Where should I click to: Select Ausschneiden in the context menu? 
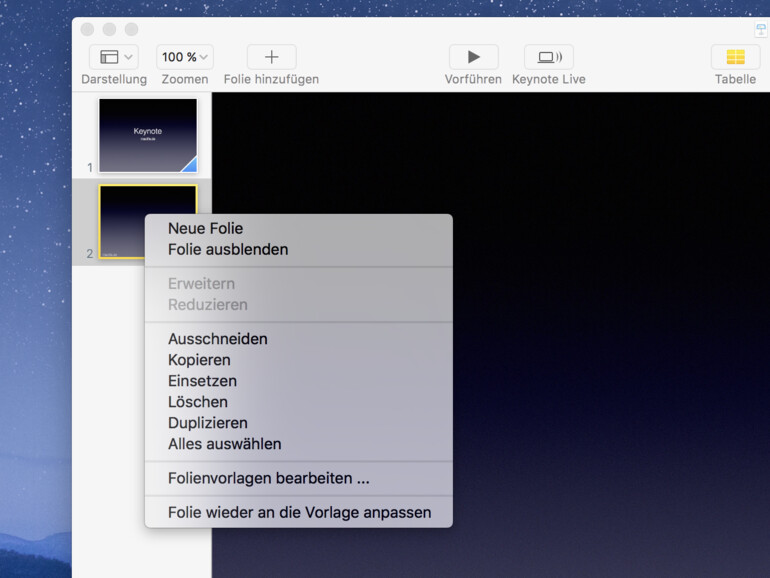click(x=299, y=339)
